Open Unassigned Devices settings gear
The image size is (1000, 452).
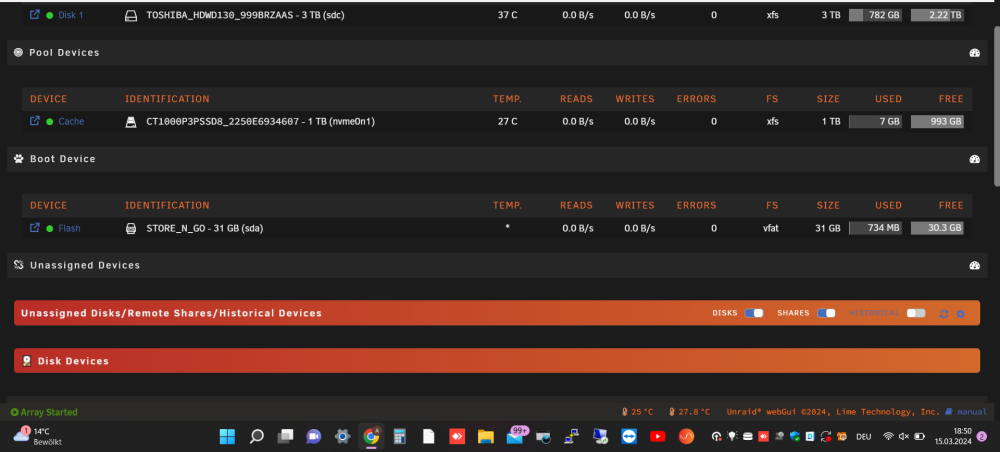coord(960,314)
